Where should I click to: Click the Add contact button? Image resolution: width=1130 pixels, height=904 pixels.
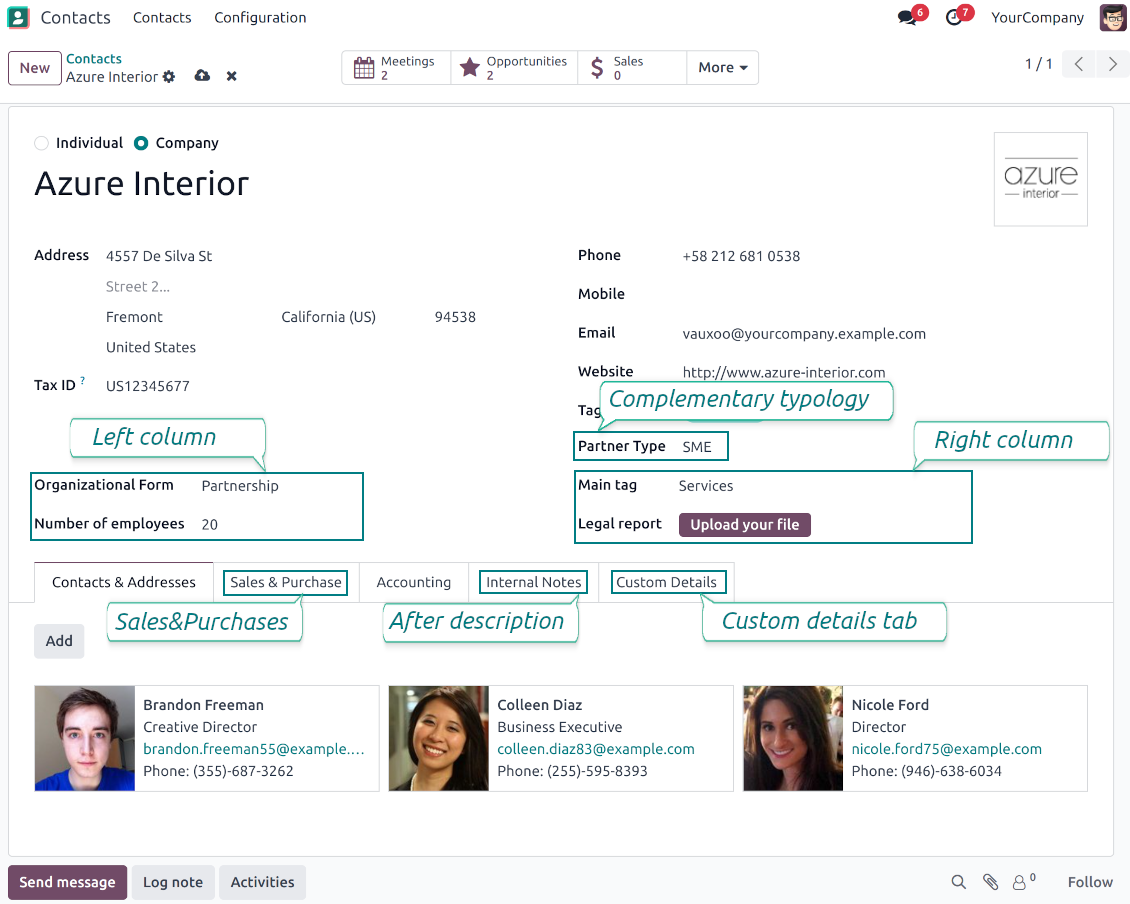(59, 641)
